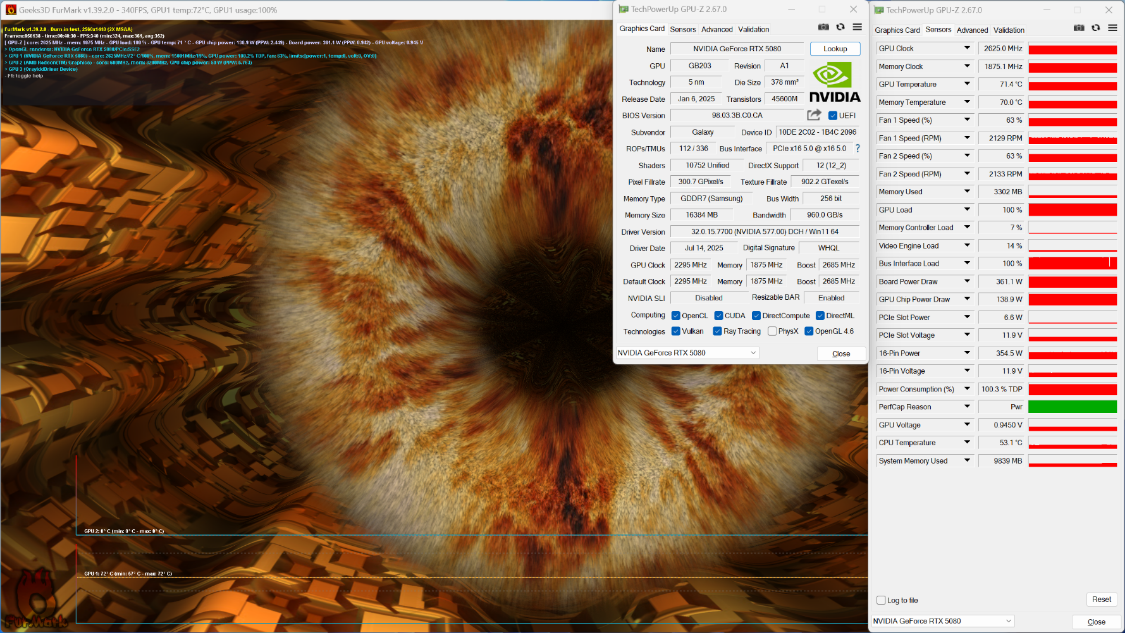Click the BIOS export share icon
This screenshot has height=633, width=1125.
click(814, 115)
